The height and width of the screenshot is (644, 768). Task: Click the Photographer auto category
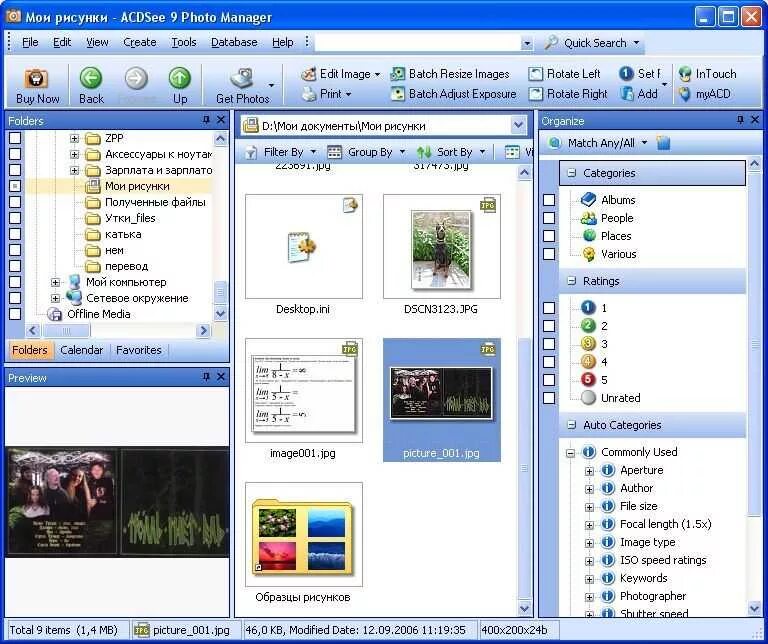[x=652, y=596]
